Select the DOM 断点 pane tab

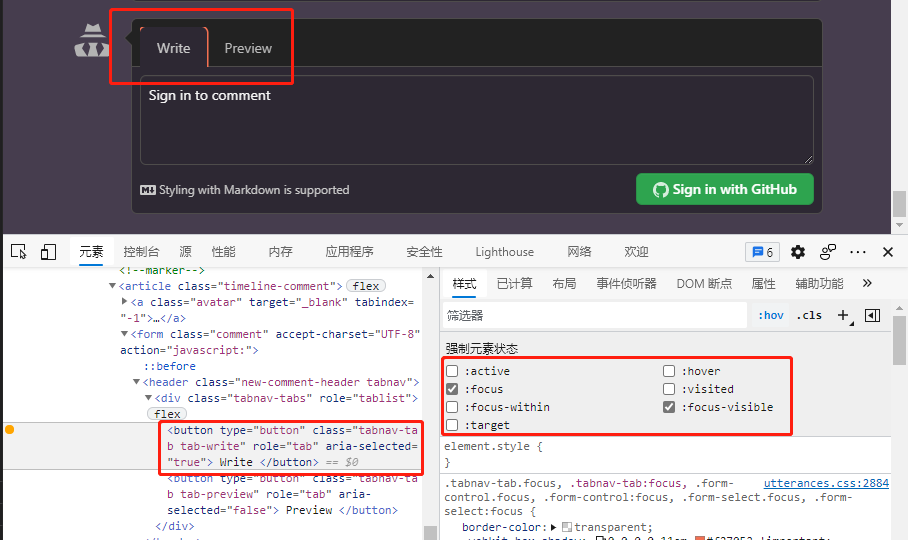pyautogui.click(x=704, y=284)
